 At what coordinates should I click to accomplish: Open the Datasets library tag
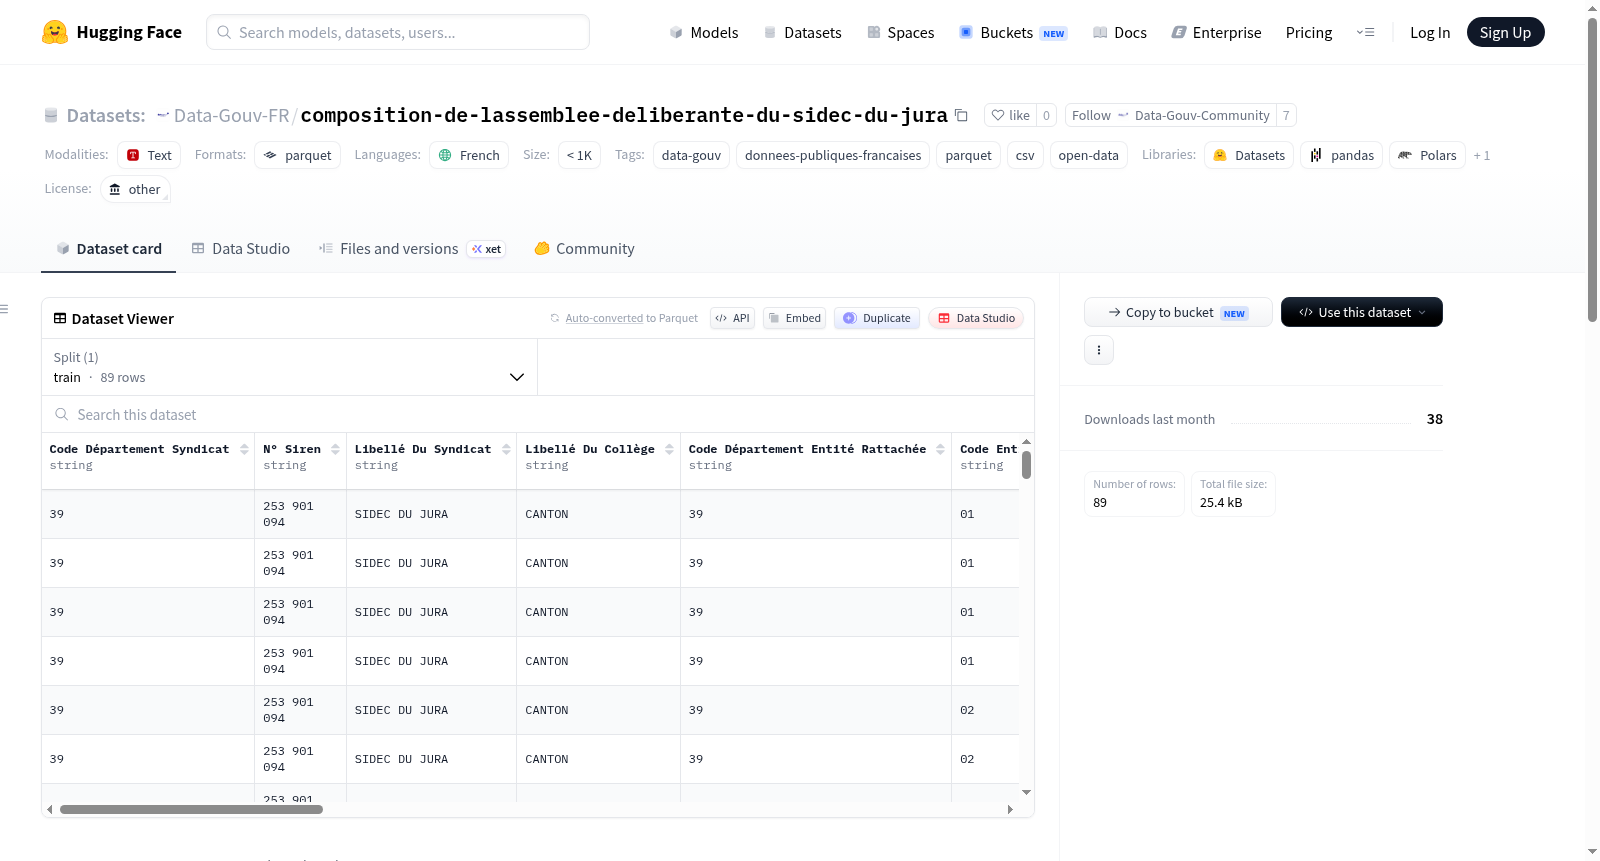[x=1249, y=155]
